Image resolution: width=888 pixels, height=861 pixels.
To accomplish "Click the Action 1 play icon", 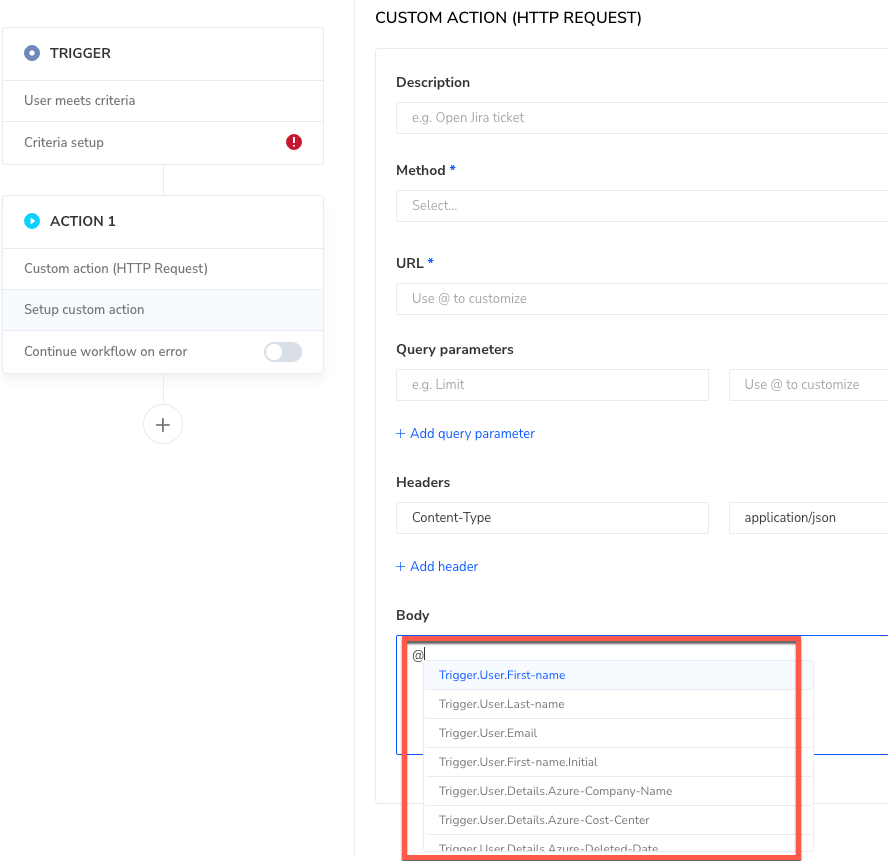I will pyautogui.click(x=32, y=221).
